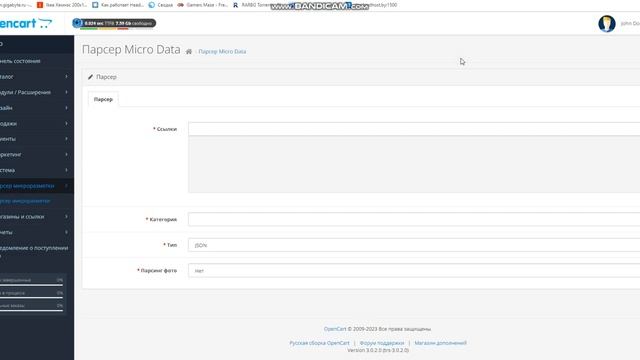The width and height of the screenshot is (640, 360).
Task: Click the Категория input field
Action: click(x=414, y=219)
